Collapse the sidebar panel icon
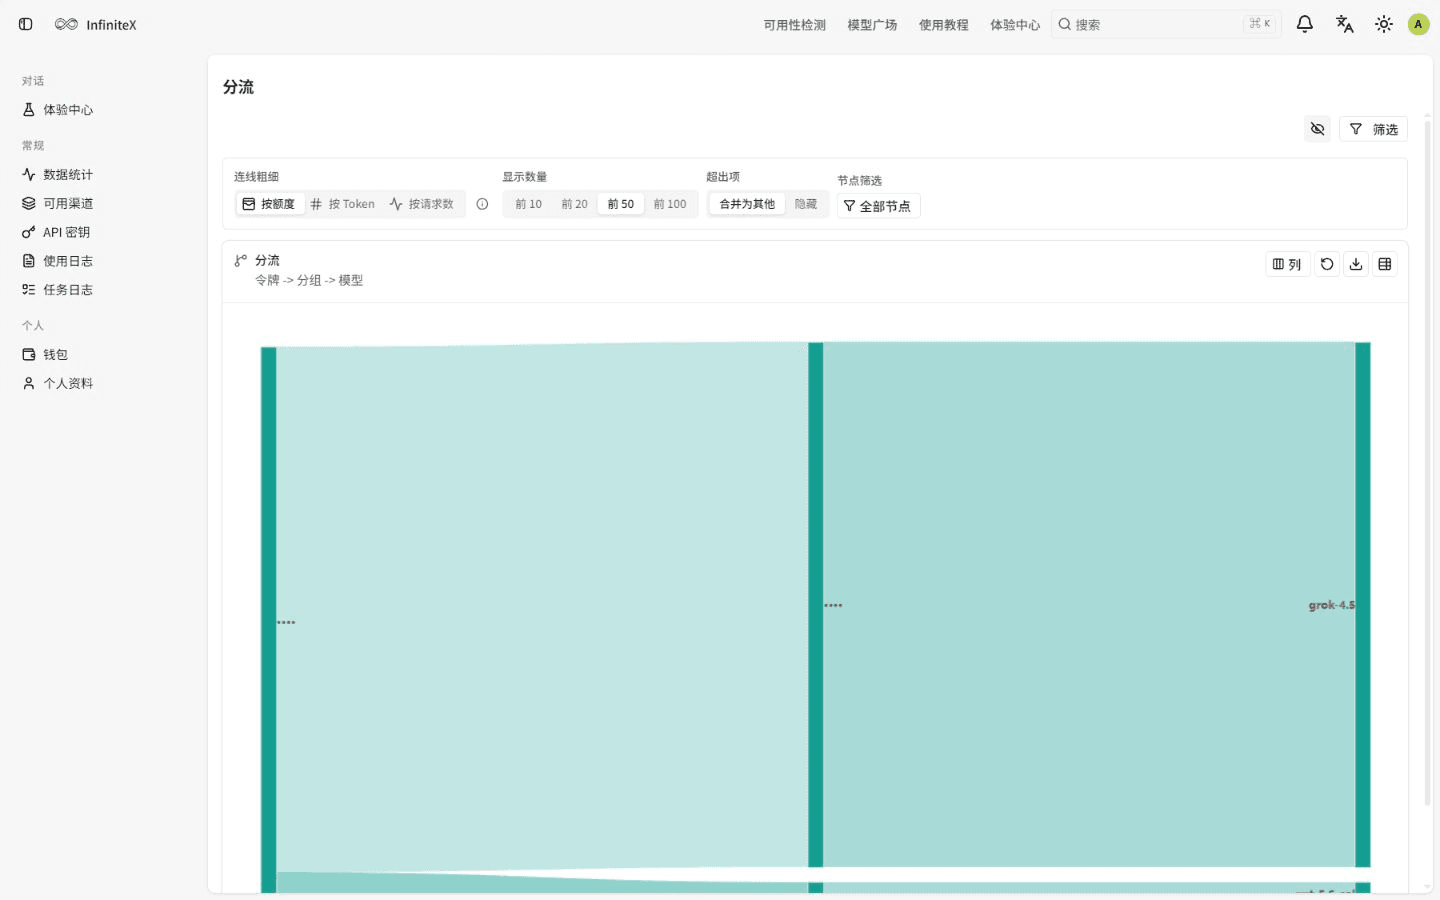1440x900 pixels. click(26, 24)
